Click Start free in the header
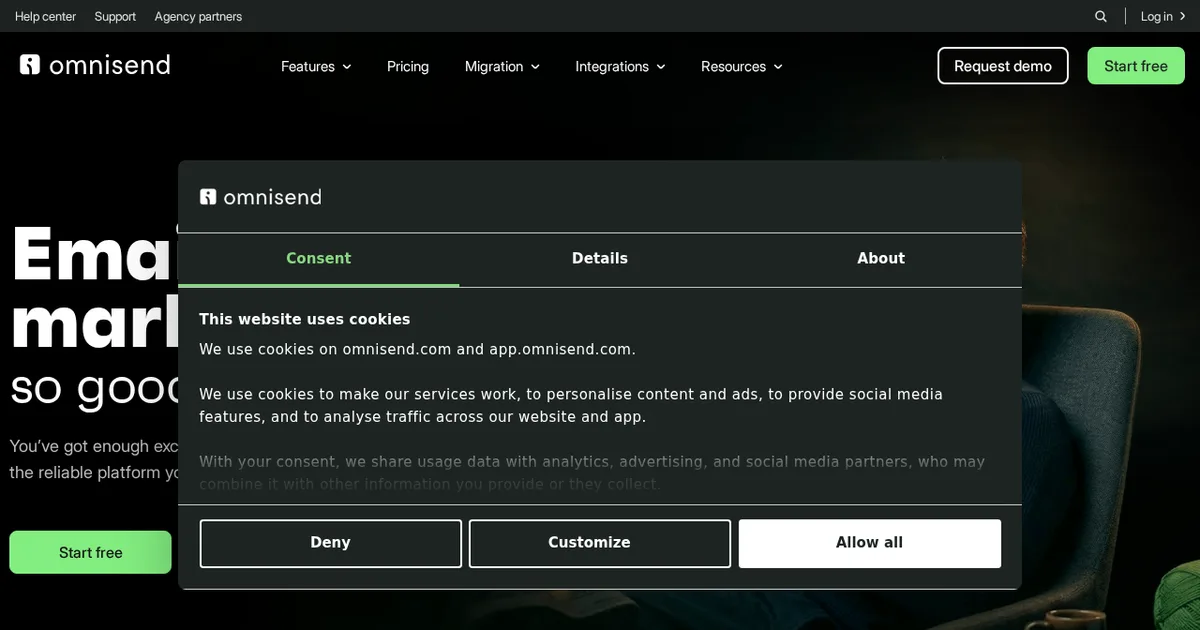 [1136, 66]
